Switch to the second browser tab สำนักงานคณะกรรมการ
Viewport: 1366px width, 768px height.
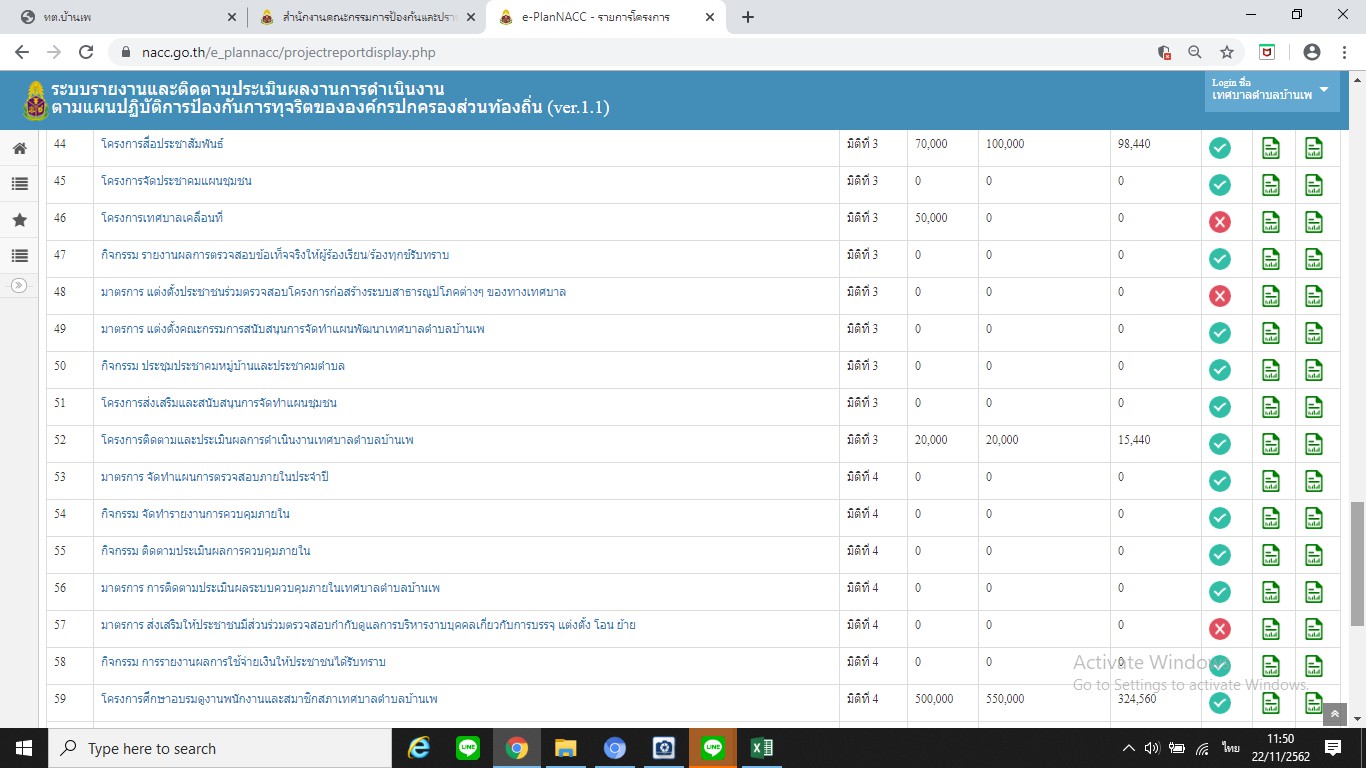pyautogui.click(x=364, y=18)
